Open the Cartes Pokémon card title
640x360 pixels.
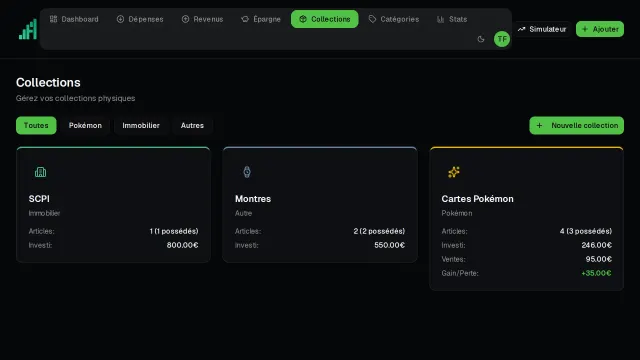pos(477,199)
